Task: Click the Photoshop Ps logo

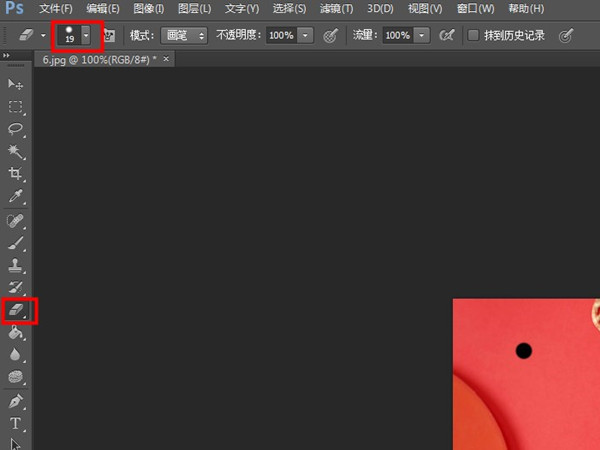Action: point(15,8)
